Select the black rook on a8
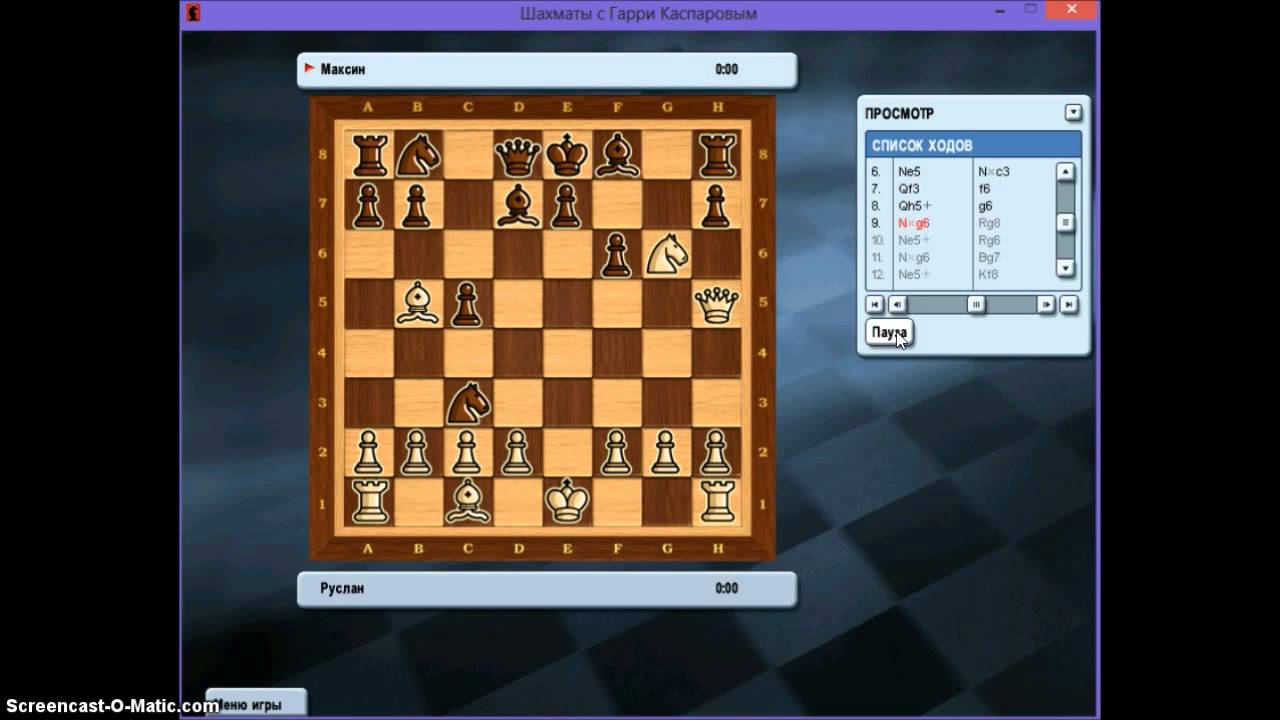 point(369,155)
